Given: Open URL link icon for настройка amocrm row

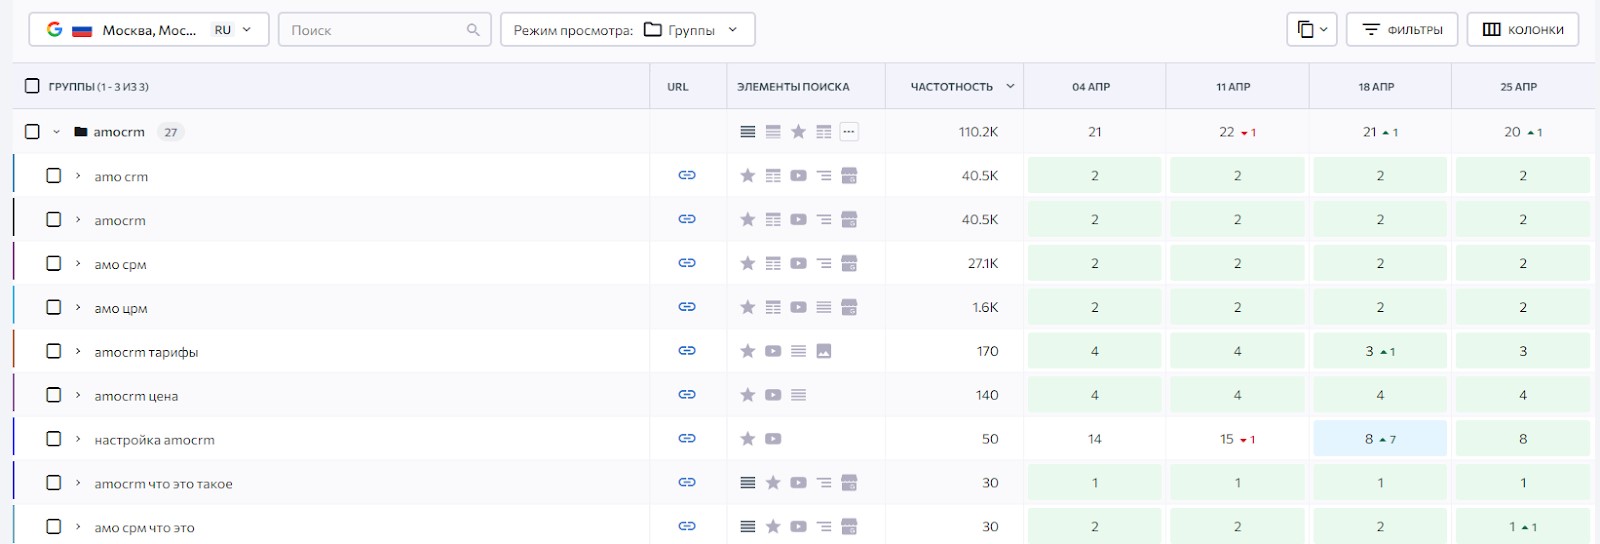Looking at the screenshot, I should click(x=687, y=438).
